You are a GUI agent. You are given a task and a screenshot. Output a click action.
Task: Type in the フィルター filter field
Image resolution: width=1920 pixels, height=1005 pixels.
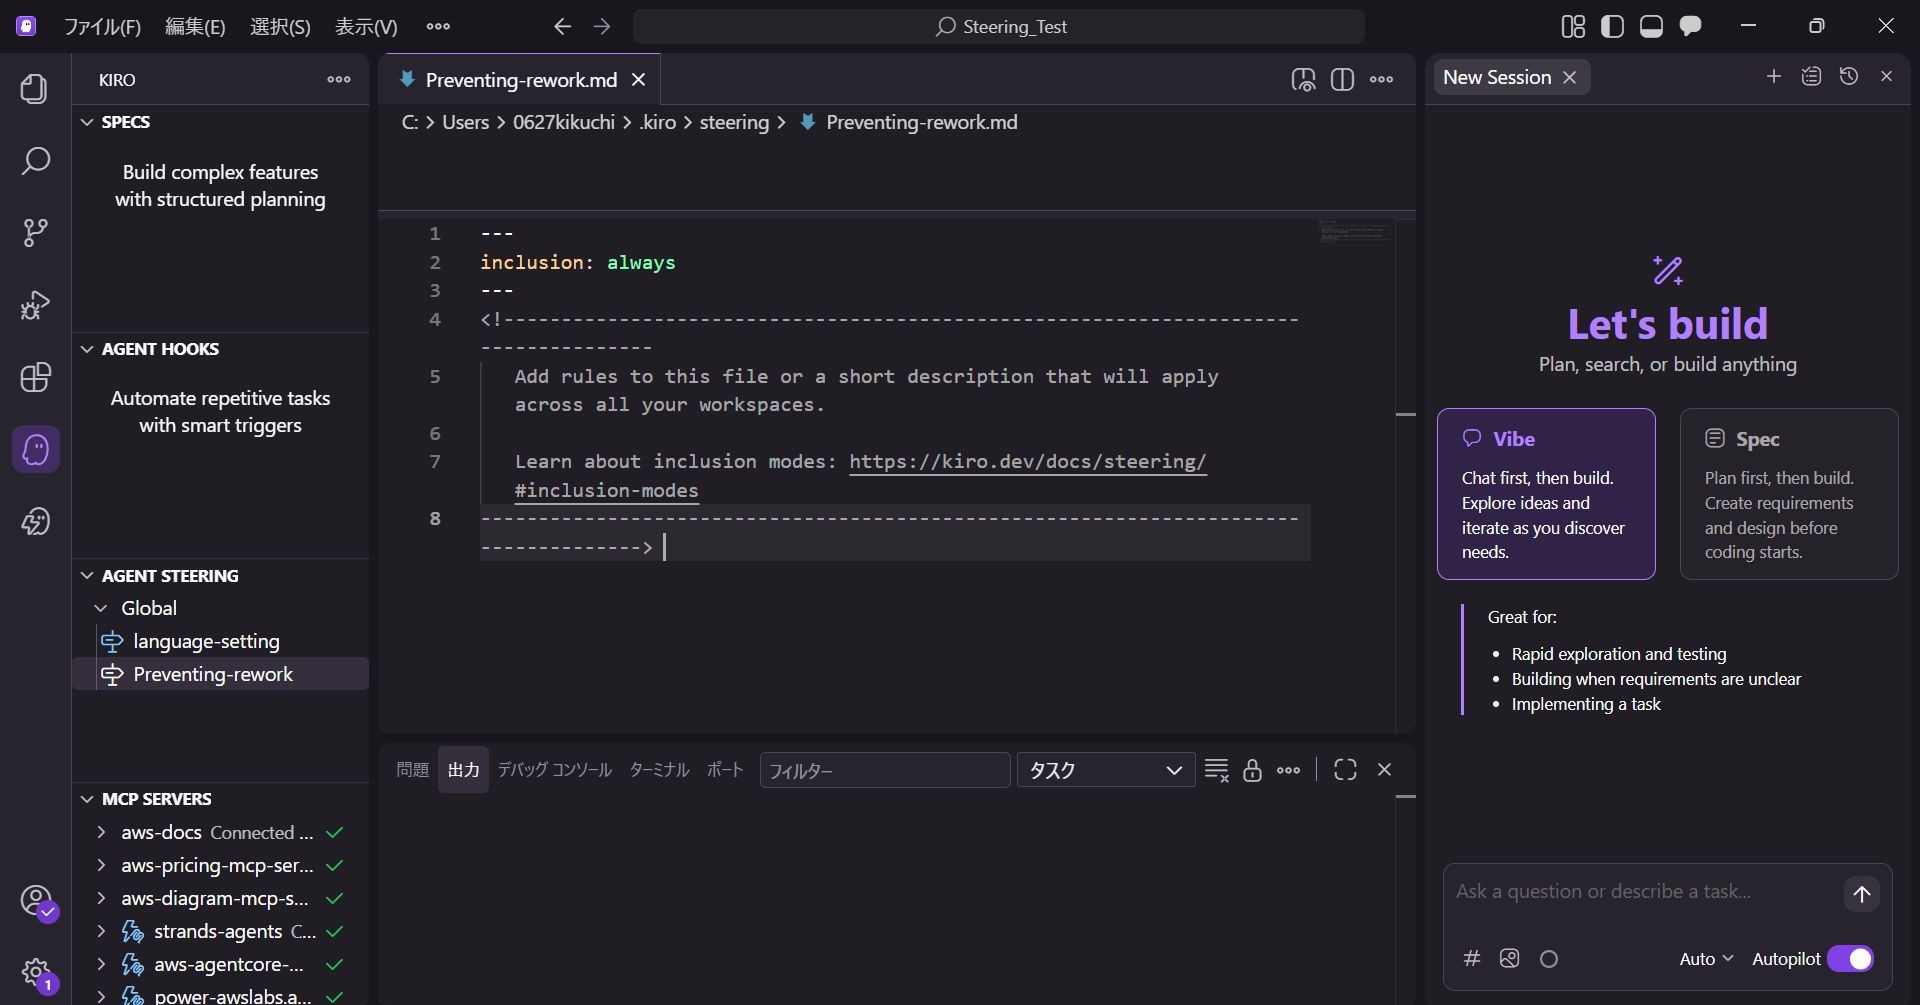(x=884, y=770)
